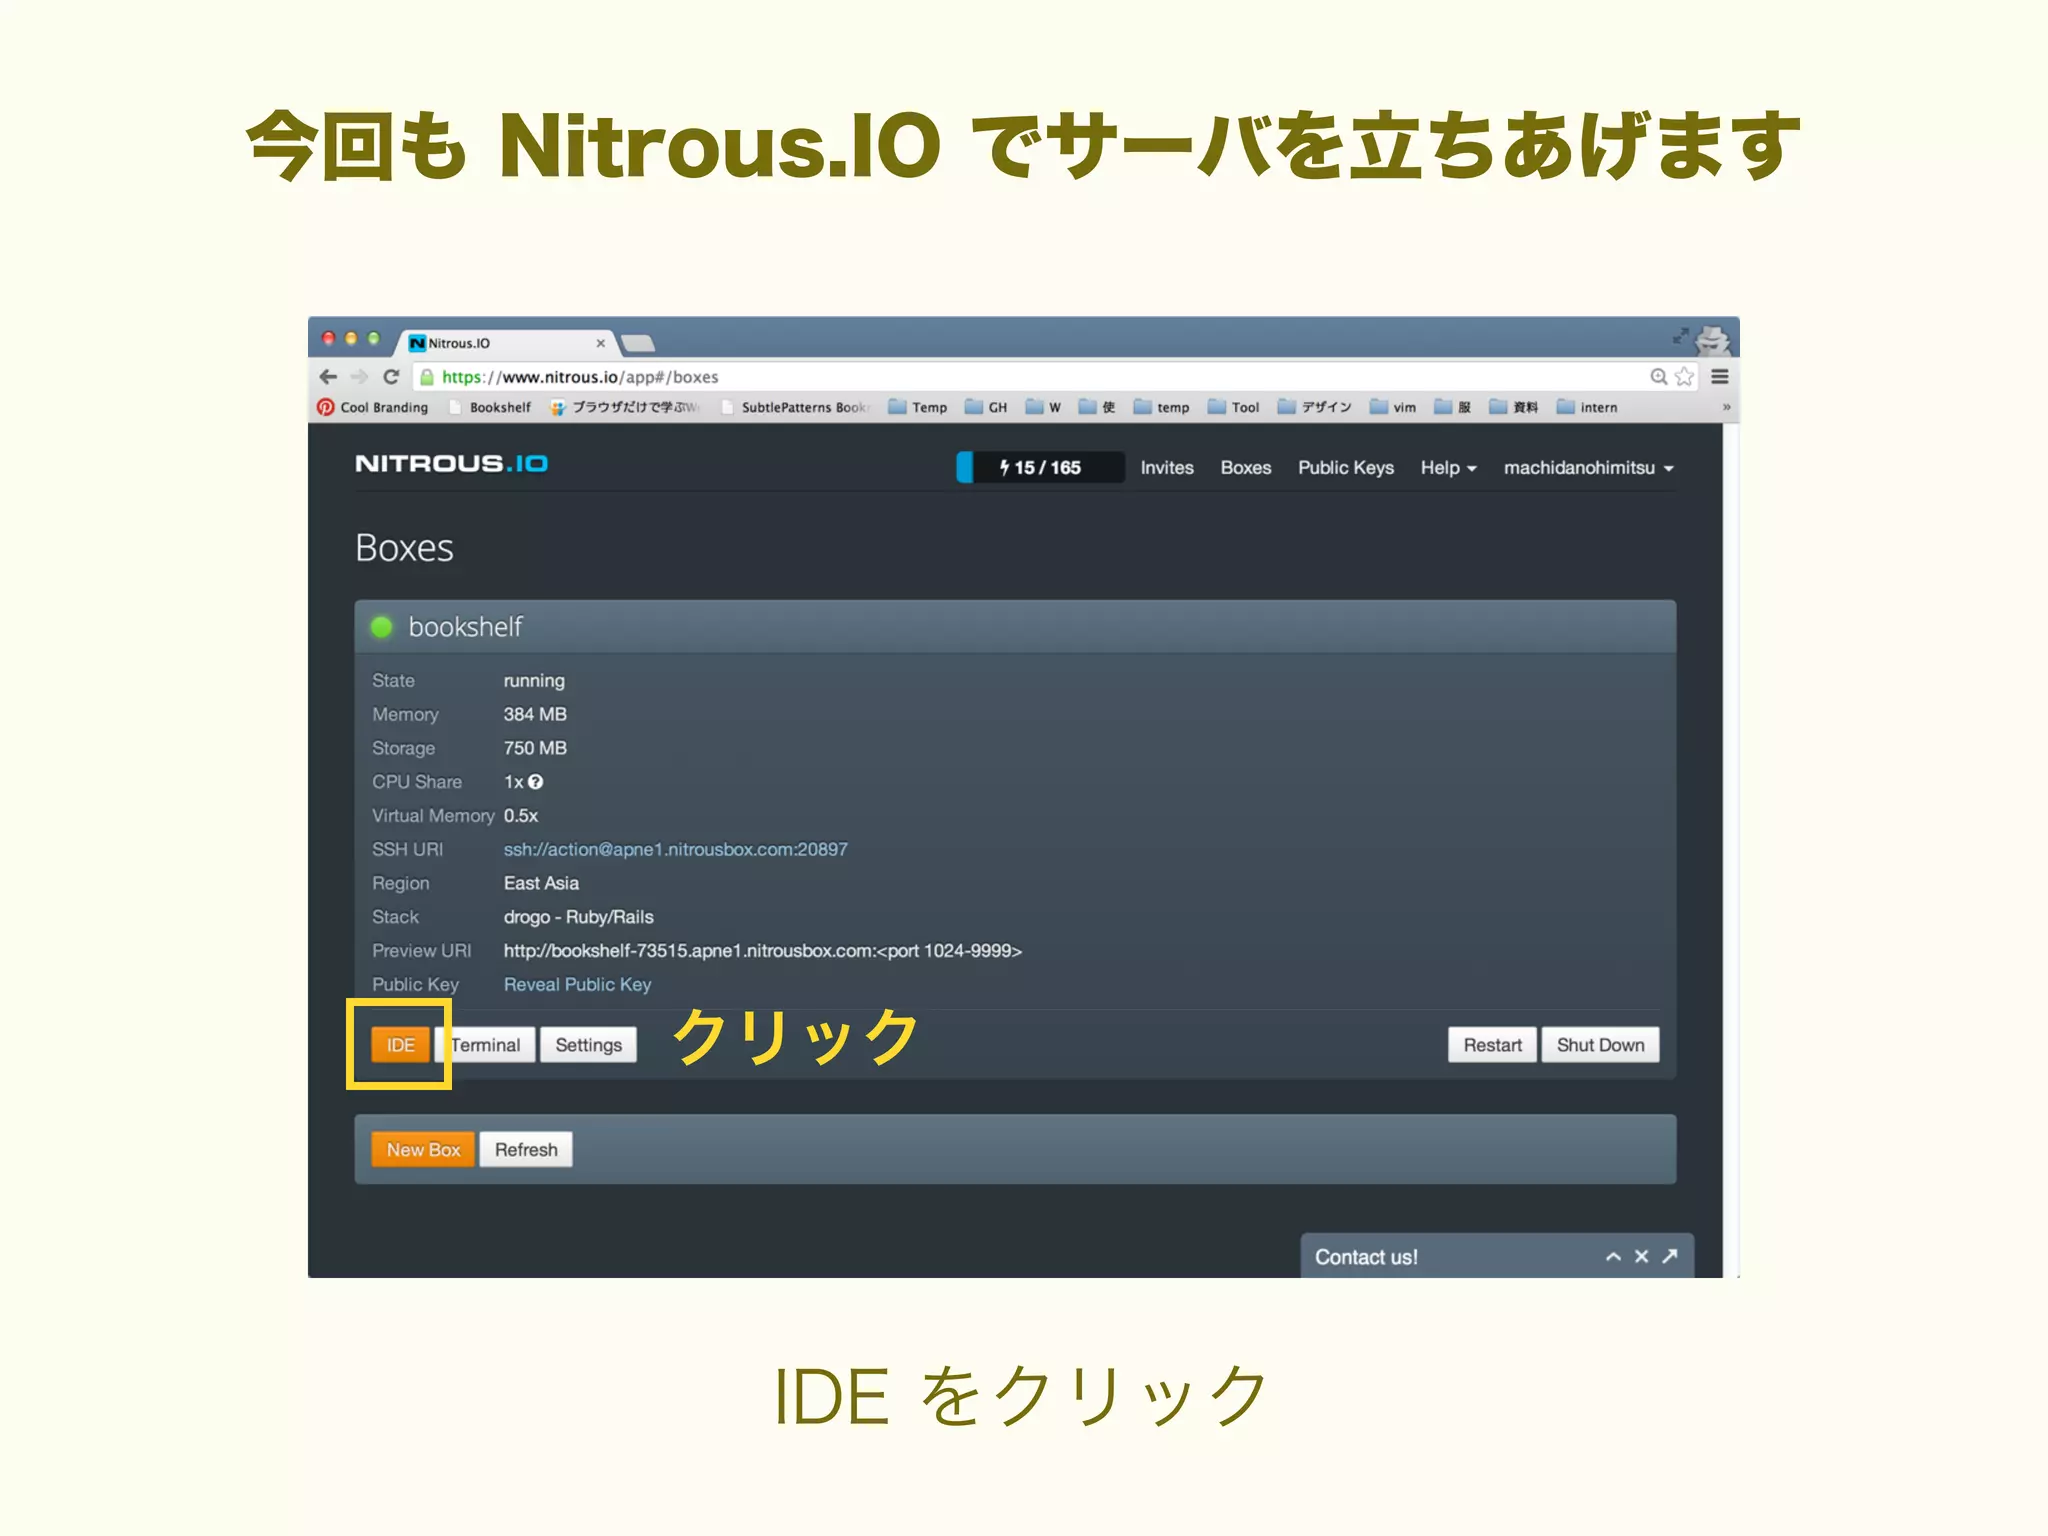Viewport: 2048px width, 1536px height.
Task: Open the Tool bookmark folder
Action: (x=1234, y=407)
